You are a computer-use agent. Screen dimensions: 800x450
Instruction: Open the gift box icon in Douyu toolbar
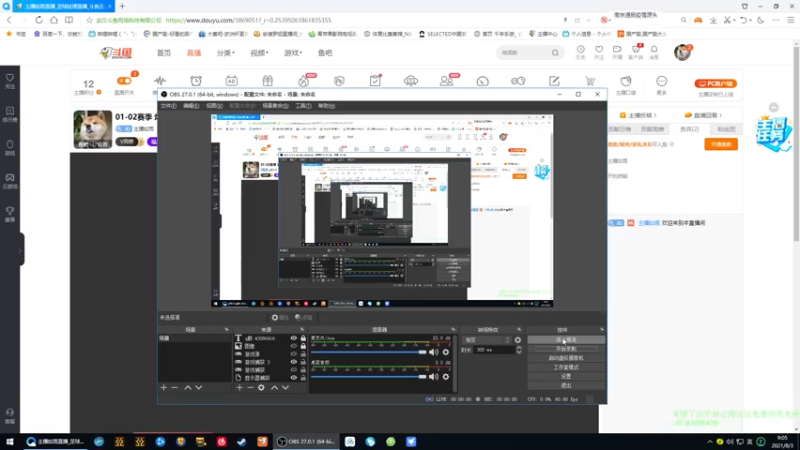[x=267, y=81]
